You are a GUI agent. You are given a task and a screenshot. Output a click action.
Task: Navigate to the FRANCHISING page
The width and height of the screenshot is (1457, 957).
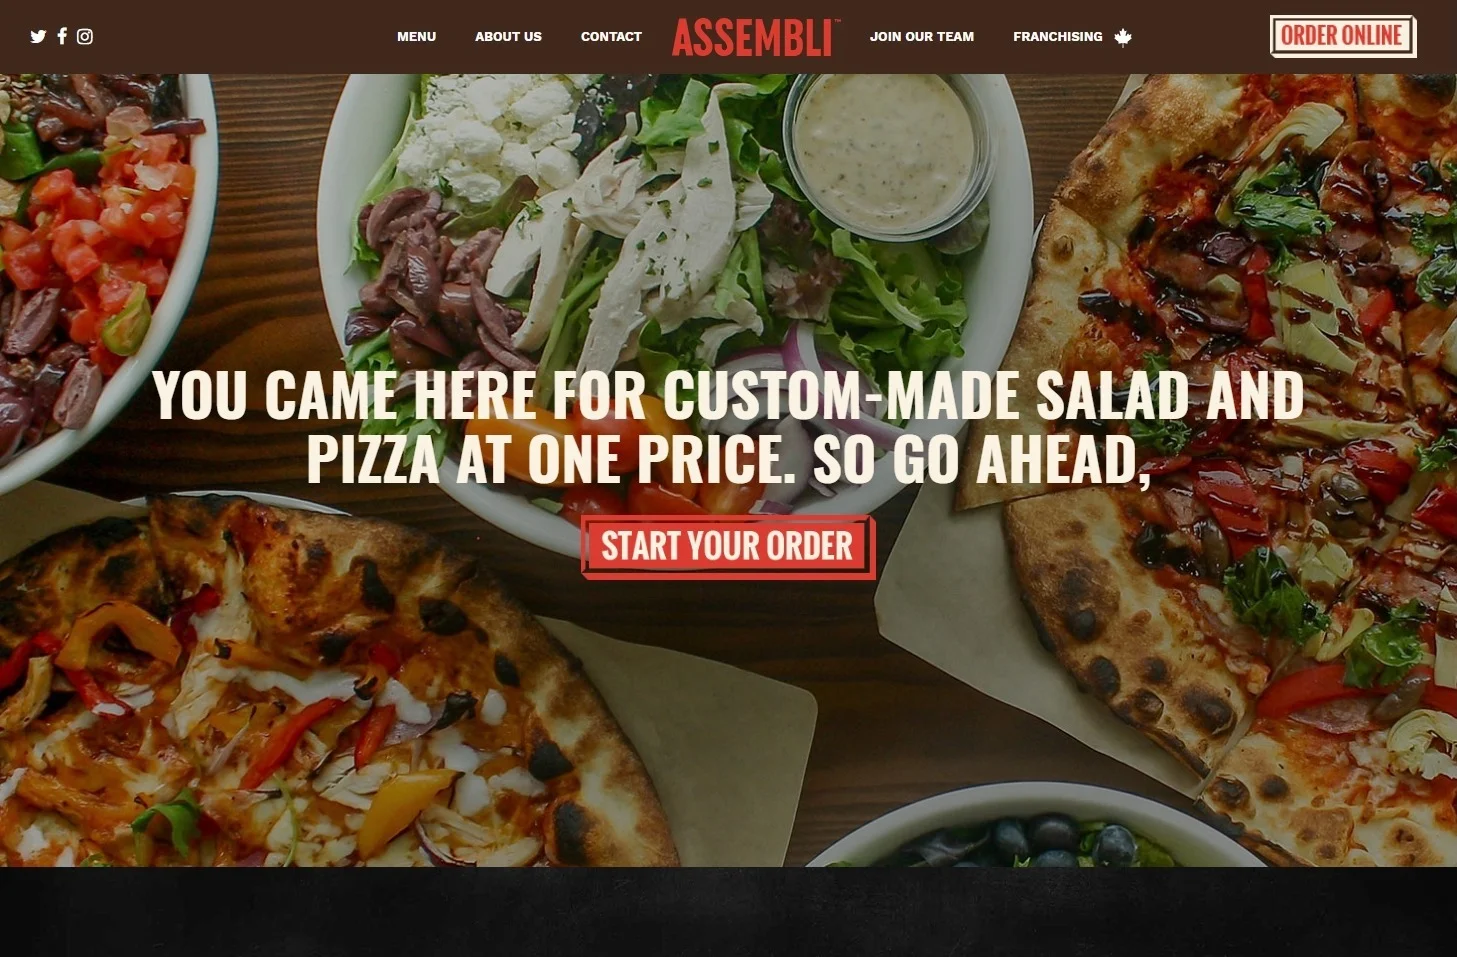pyautogui.click(x=1057, y=37)
